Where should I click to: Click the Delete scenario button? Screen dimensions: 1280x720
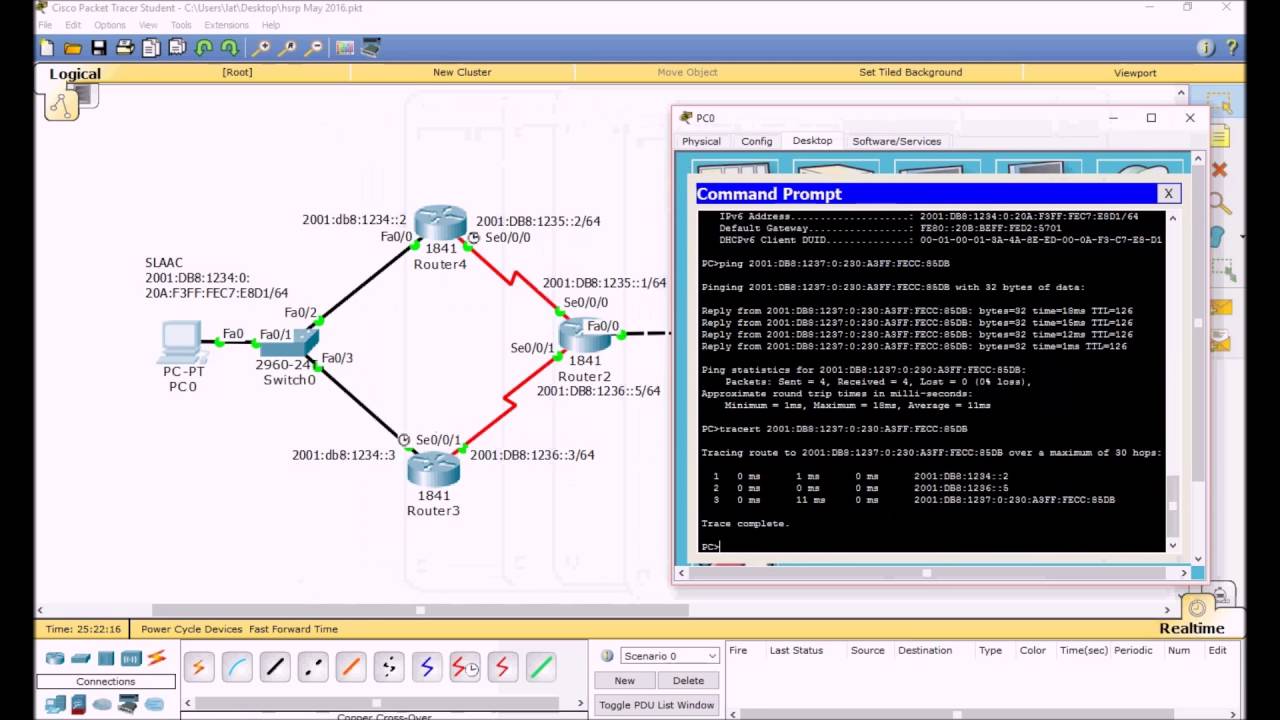coord(688,680)
